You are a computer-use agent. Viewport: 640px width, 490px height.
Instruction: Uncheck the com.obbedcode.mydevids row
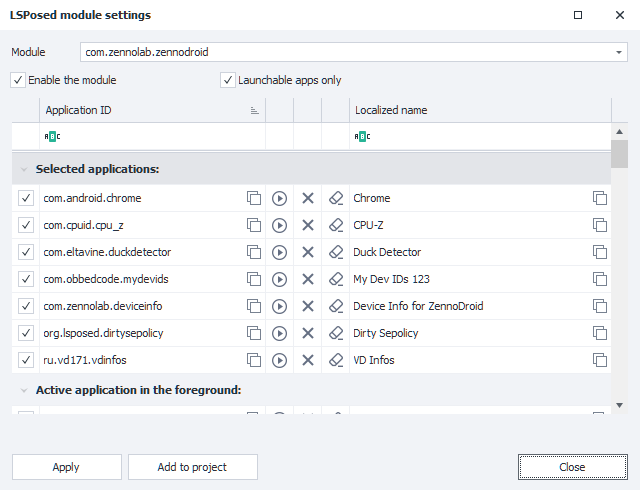(x=26, y=279)
